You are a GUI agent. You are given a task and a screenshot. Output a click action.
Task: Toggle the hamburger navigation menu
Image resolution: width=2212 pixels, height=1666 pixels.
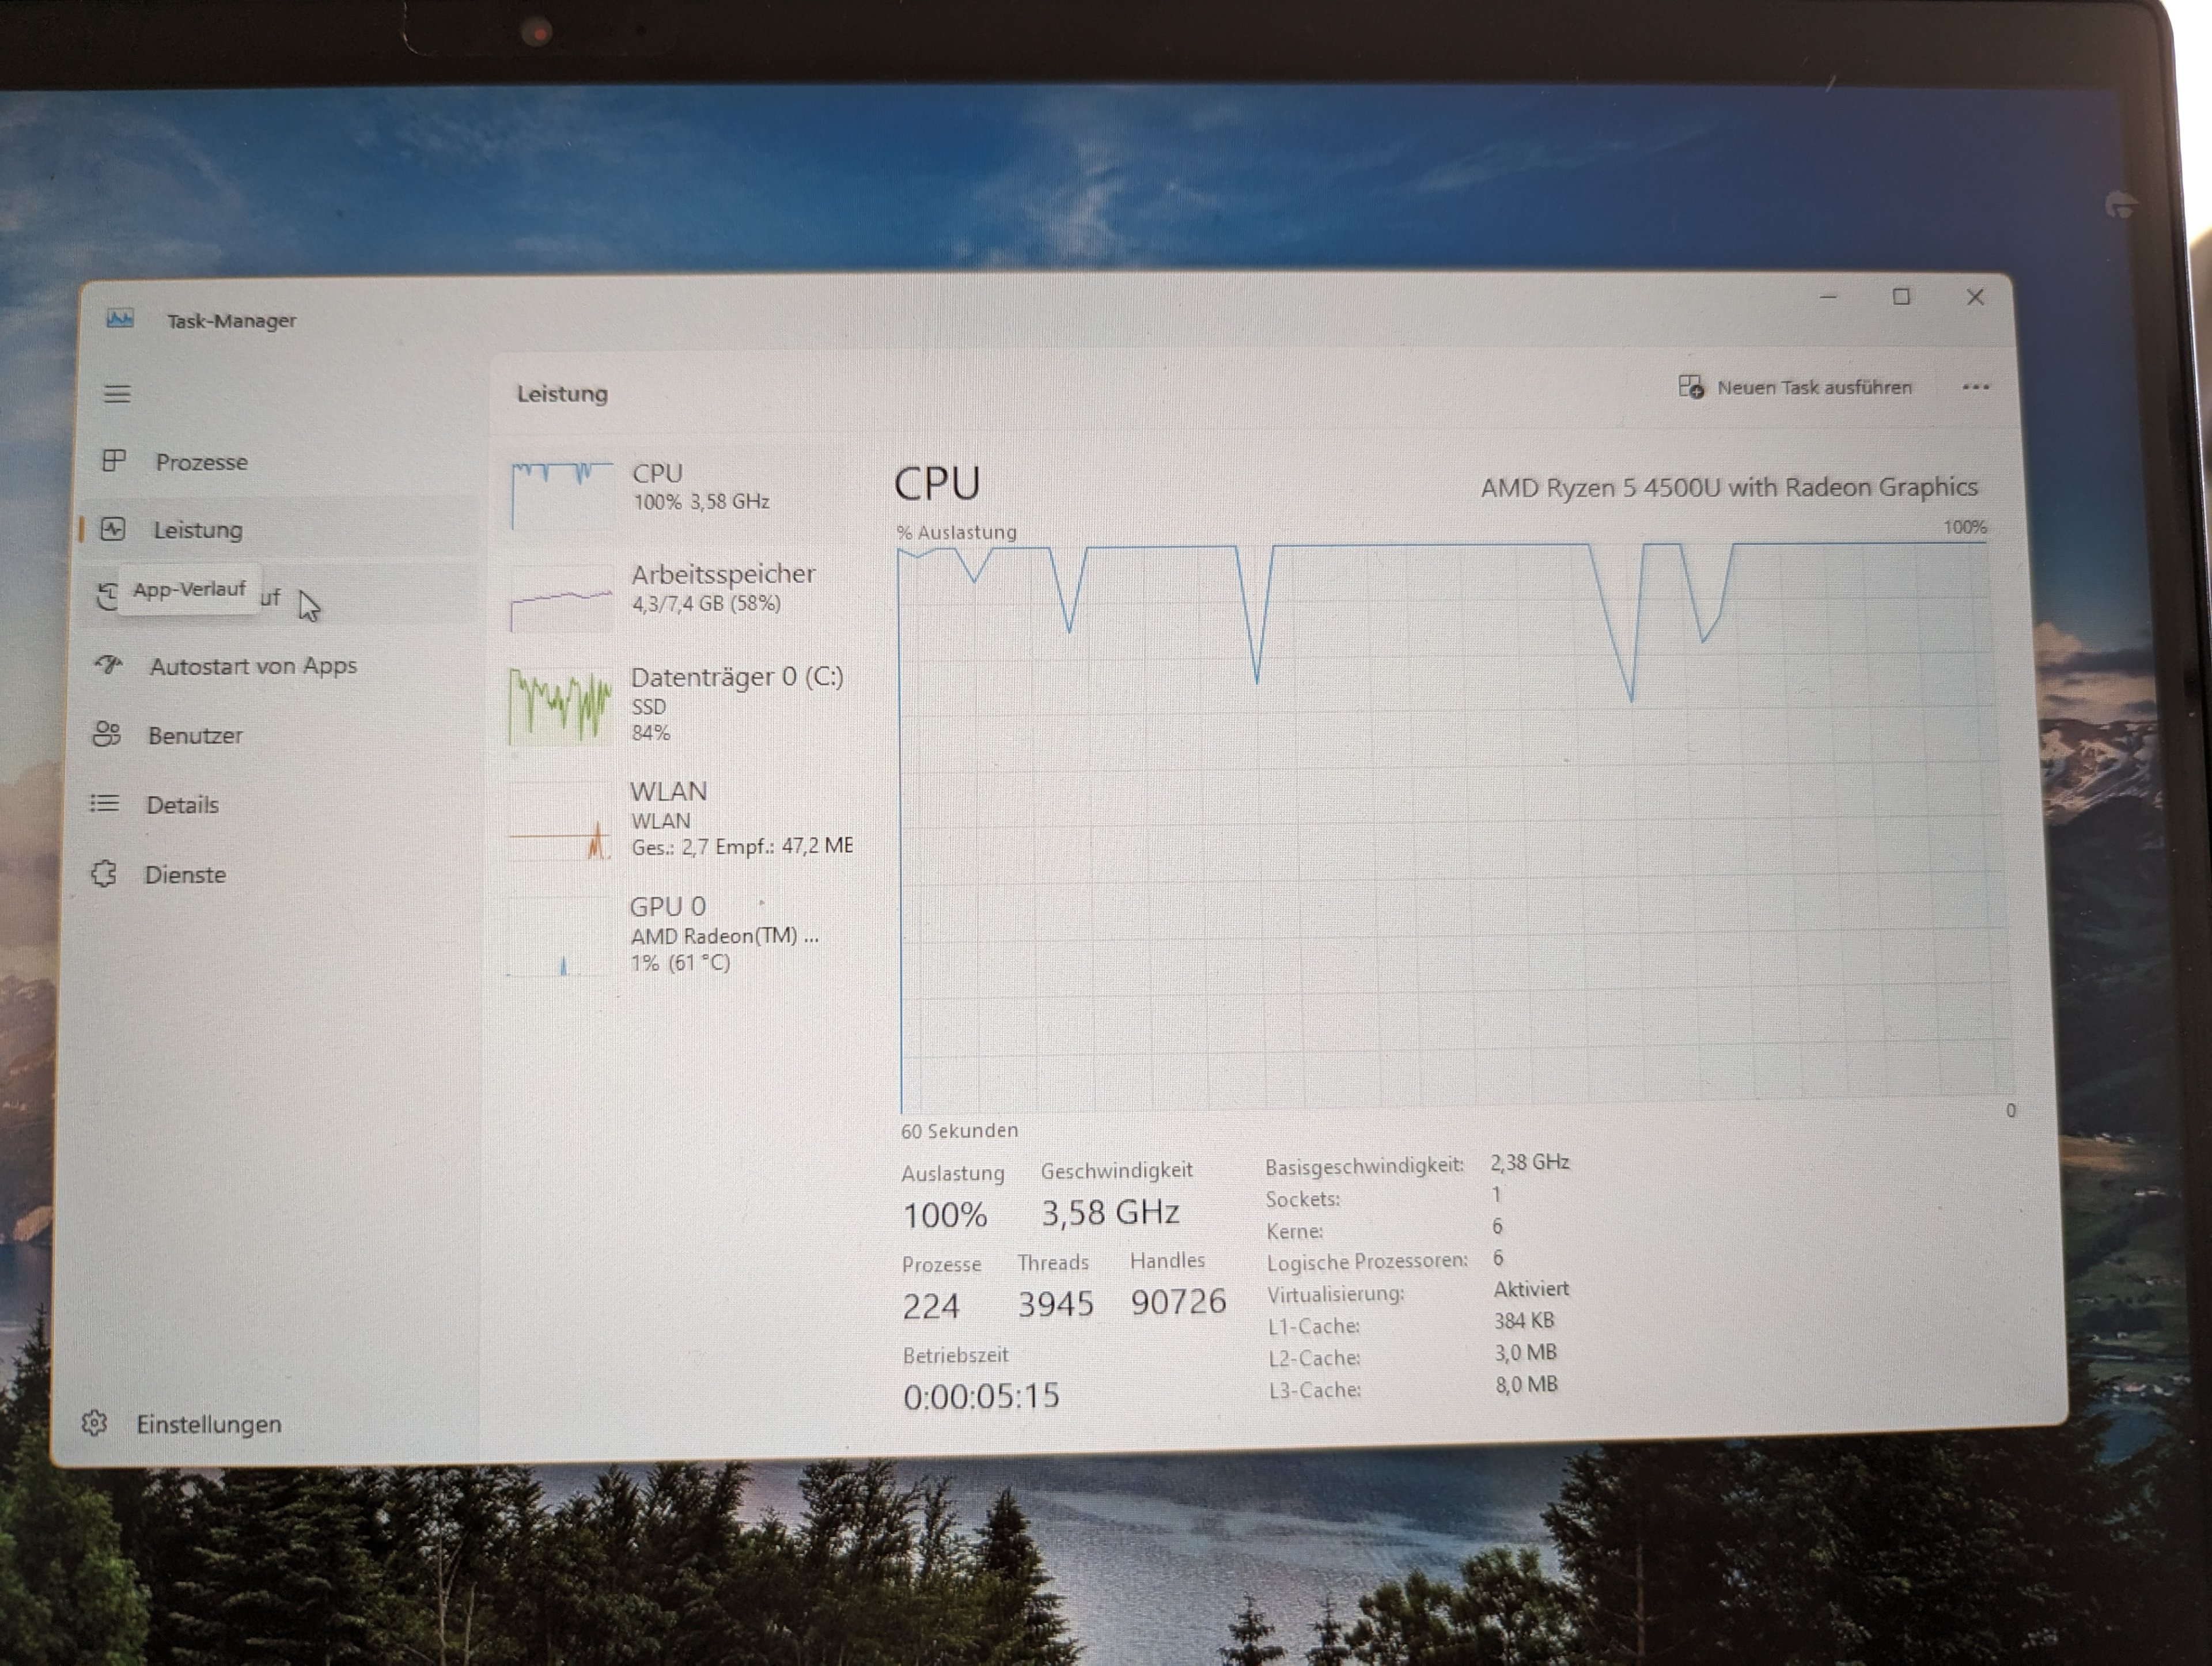(x=117, y=394)
